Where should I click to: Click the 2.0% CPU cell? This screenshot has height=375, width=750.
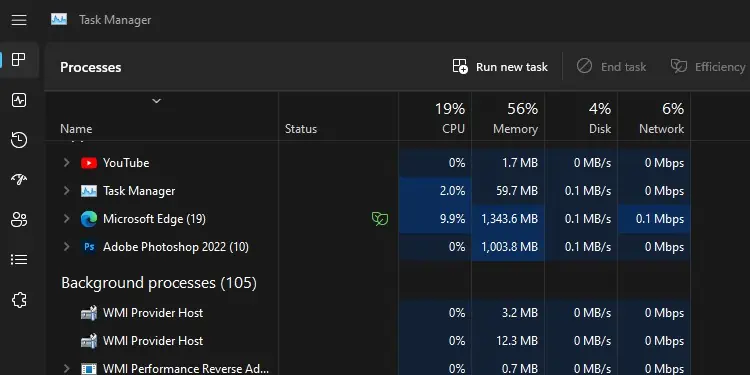[x=435, y=191]
